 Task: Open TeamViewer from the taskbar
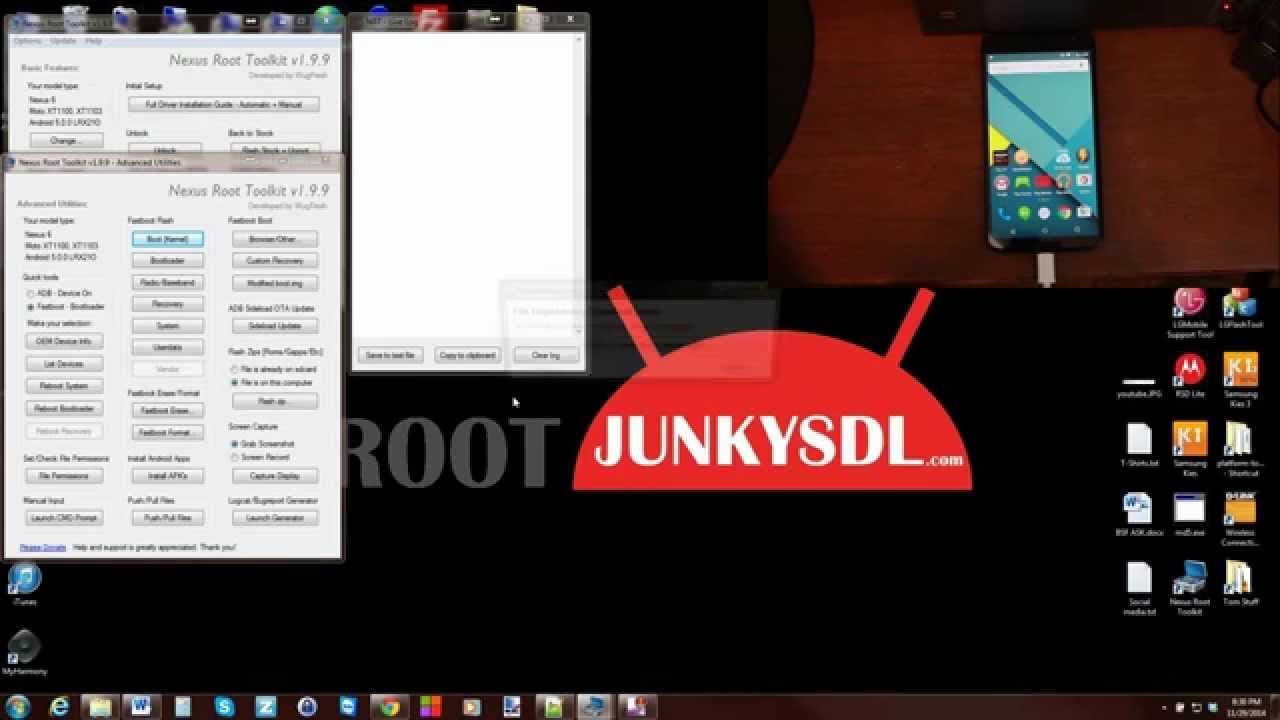pyautogui.click(x=348, y=707)
